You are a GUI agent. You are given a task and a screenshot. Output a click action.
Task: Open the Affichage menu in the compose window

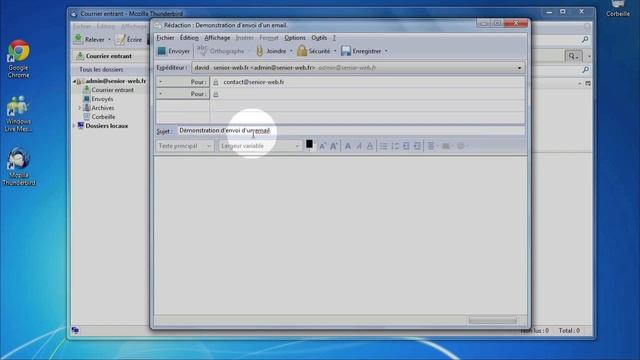click(217, 38)
